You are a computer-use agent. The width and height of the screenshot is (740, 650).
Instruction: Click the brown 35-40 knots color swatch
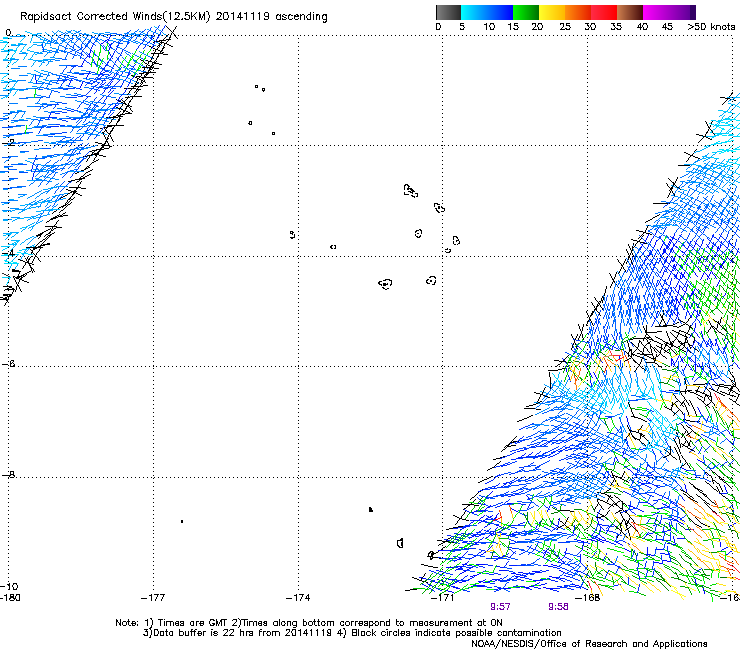[x=630, y=12]
